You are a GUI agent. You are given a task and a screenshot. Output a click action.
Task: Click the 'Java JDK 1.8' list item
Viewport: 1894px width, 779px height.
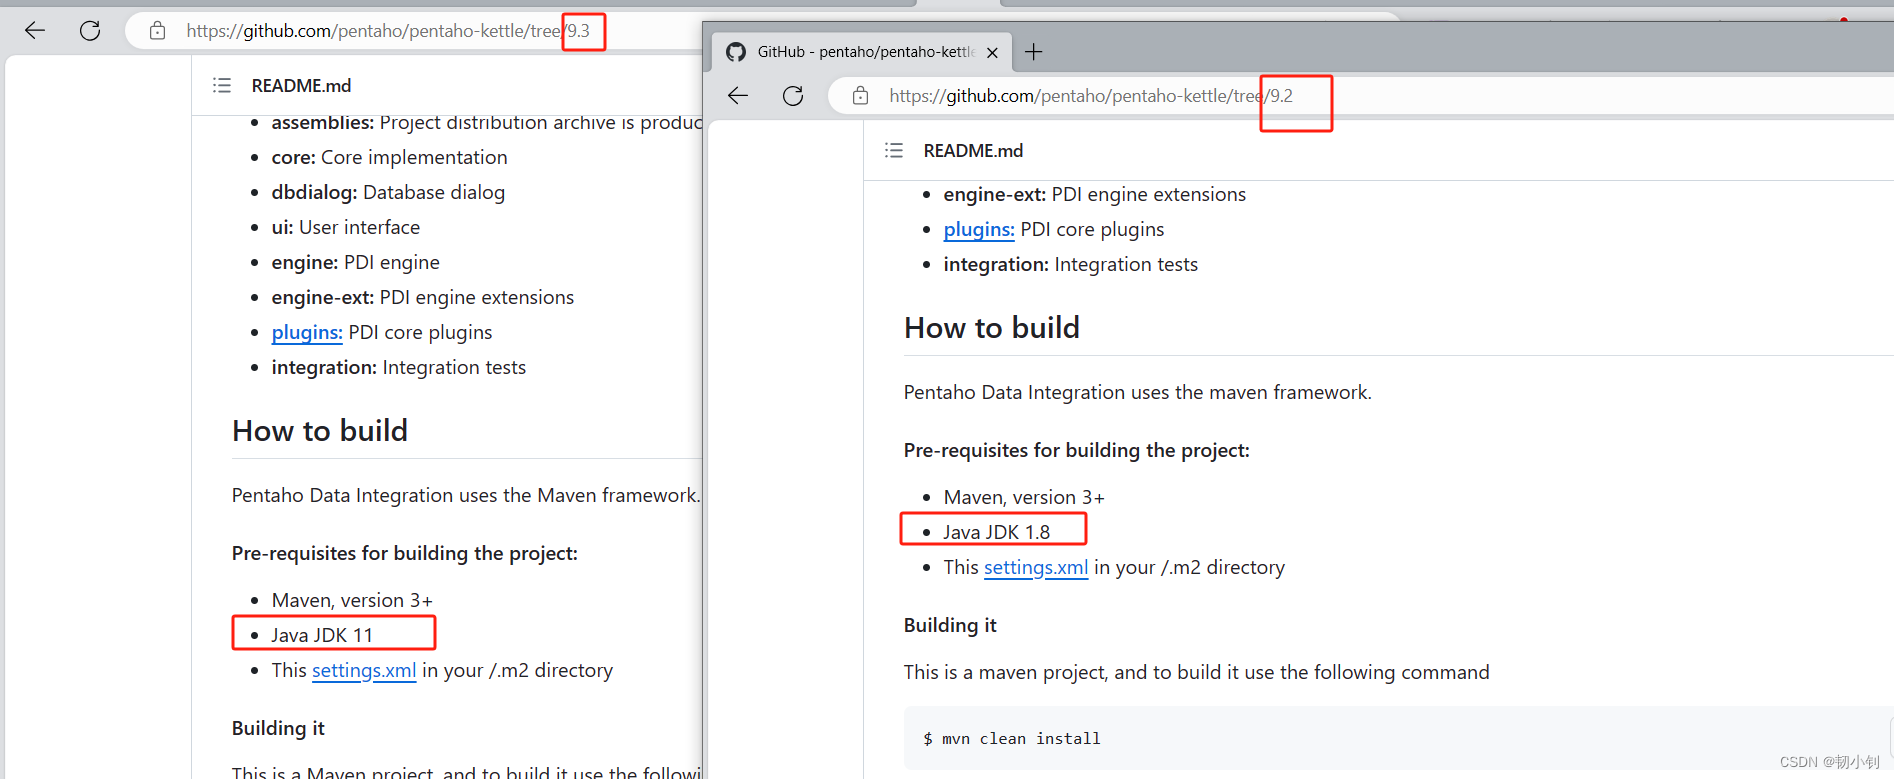pyautogui.click(x=997, y=532)
